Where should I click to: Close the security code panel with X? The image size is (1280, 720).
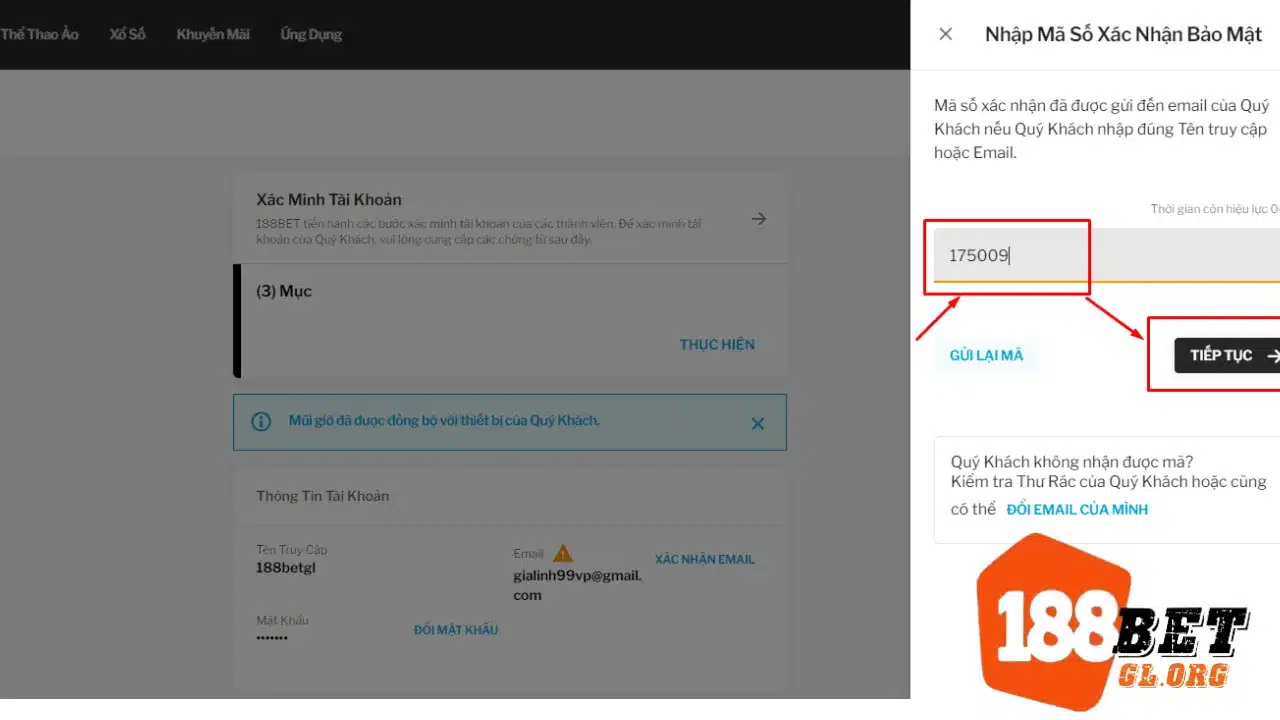coord(945,34)
